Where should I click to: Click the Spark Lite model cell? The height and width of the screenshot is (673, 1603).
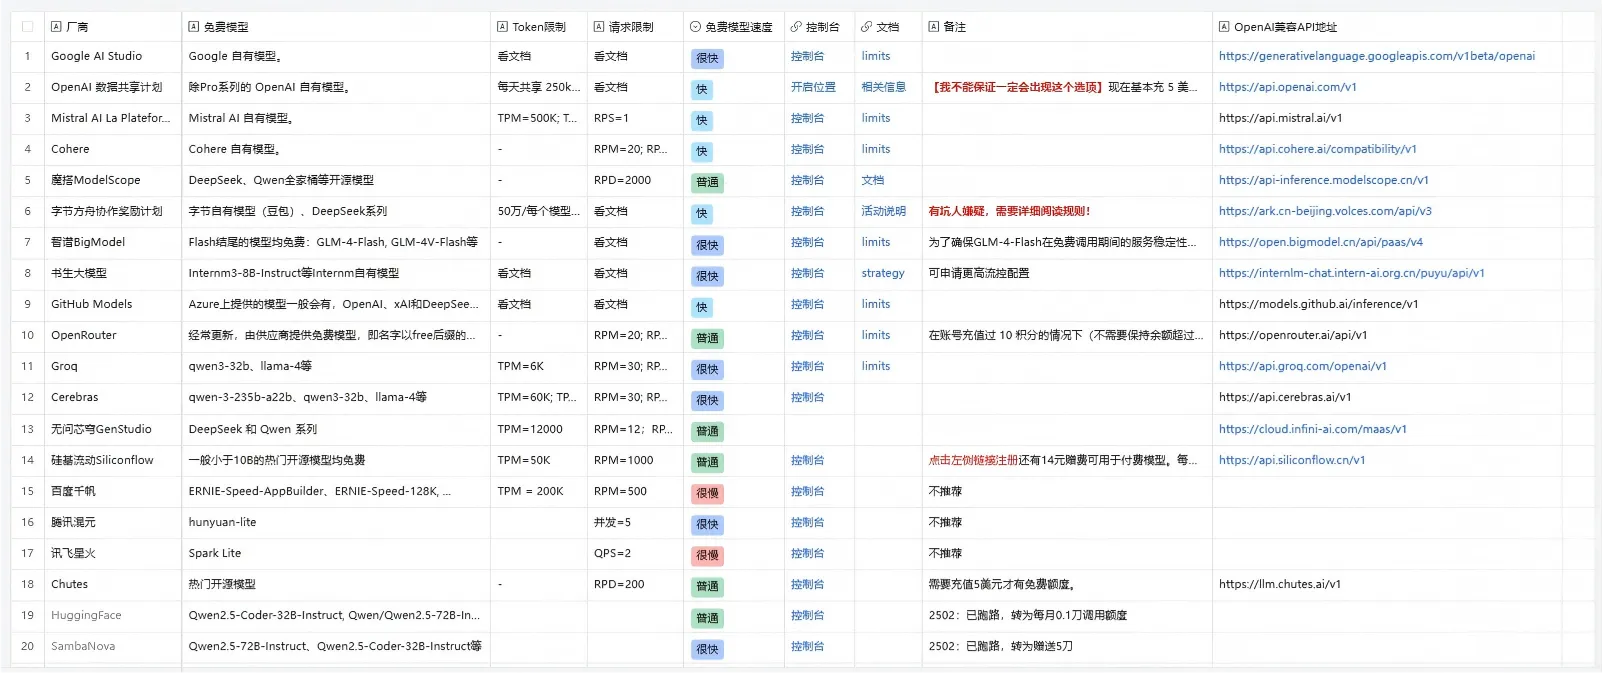point(336,554)
